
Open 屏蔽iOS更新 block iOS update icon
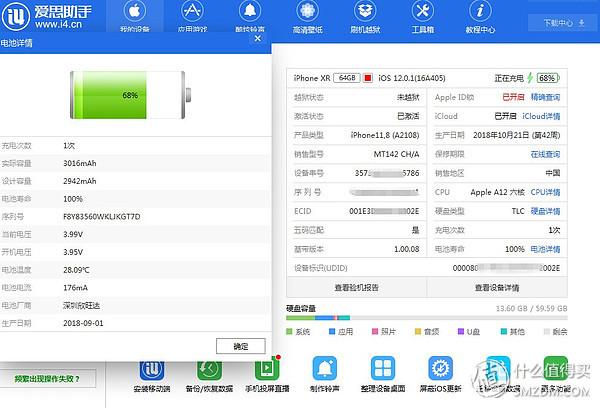440,374
